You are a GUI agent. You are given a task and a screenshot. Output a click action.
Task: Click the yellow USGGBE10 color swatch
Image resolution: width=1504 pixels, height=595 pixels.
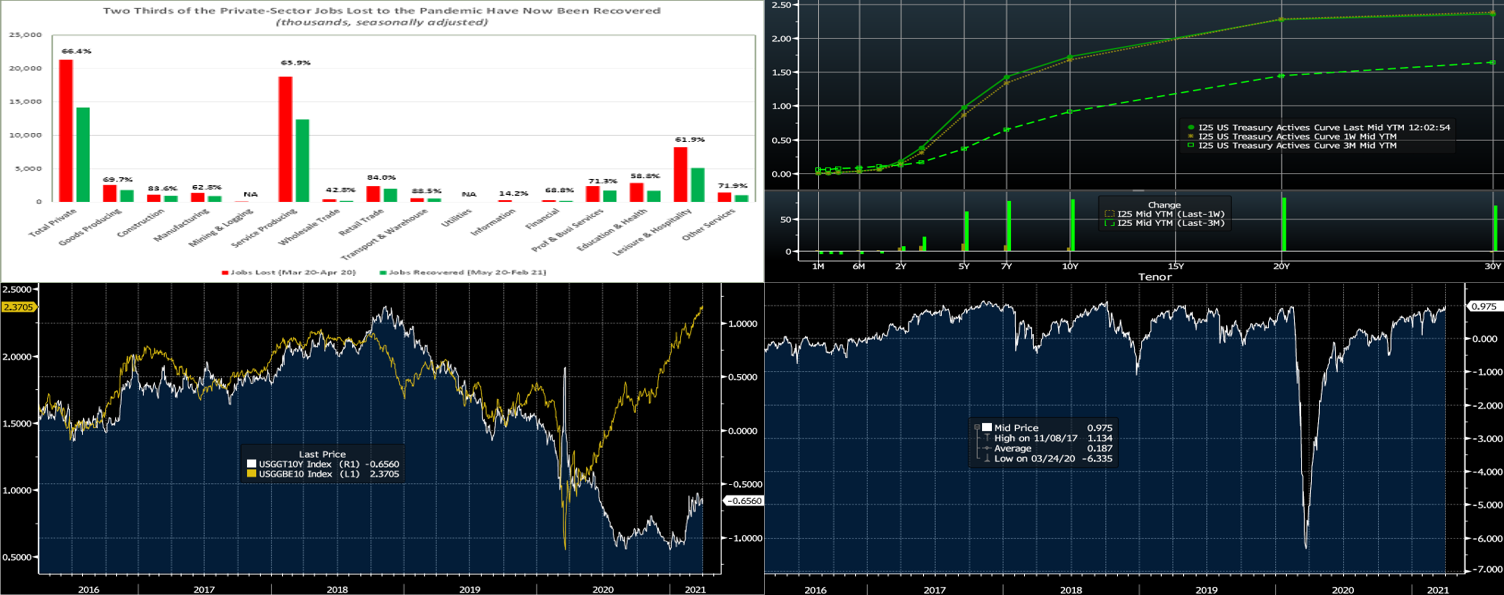tap(252, 473)
